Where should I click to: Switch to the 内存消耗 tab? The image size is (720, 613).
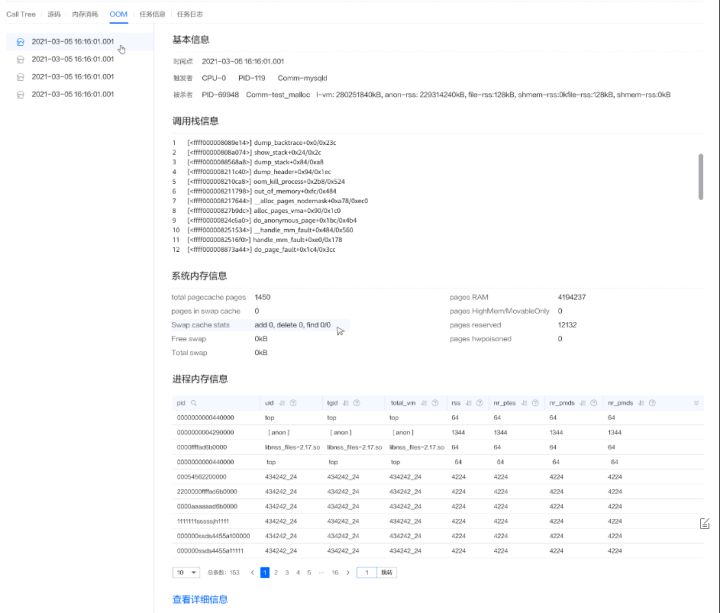(85, 14)
